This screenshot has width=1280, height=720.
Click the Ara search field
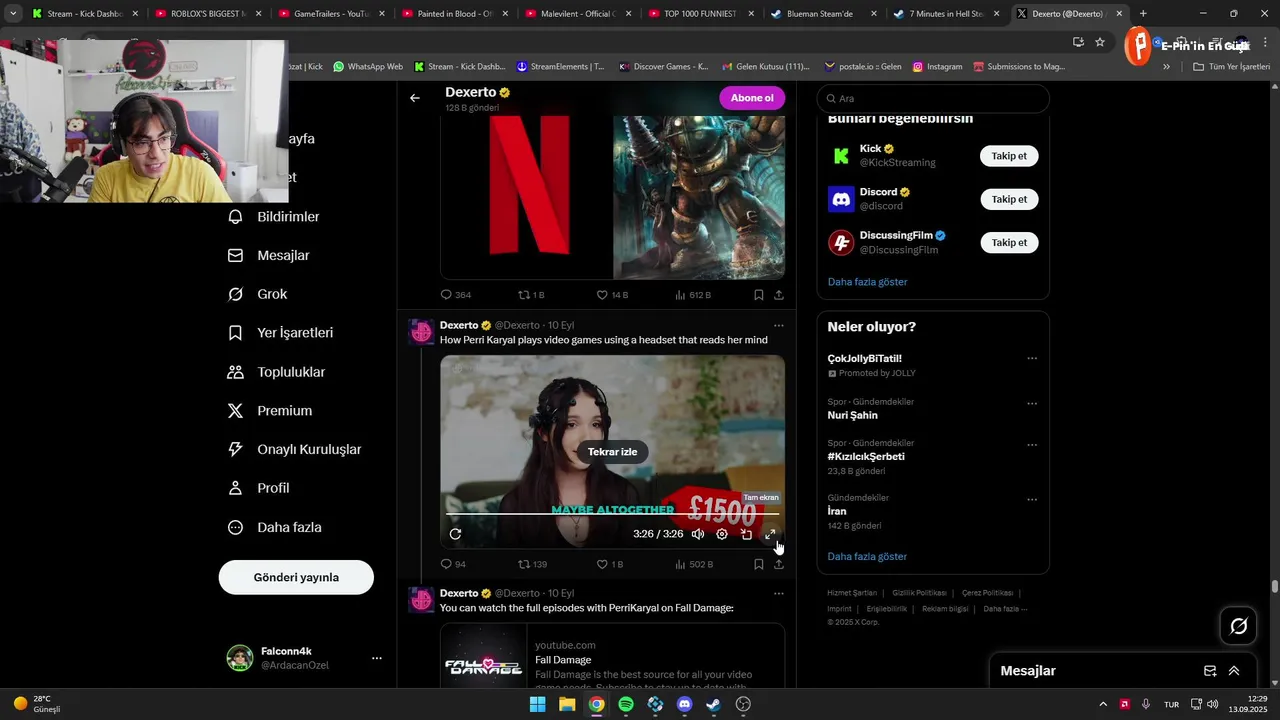[933, 99]
